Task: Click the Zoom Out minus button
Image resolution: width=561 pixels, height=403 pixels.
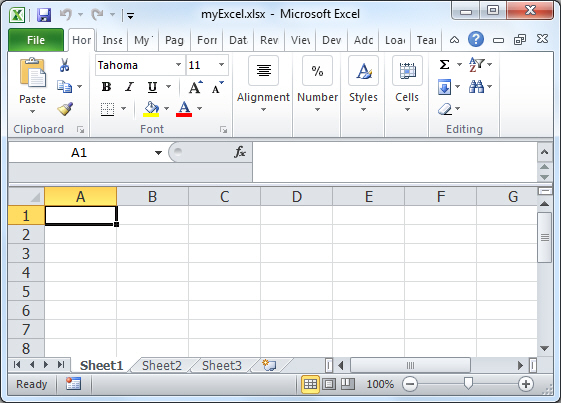Action: 410,384
